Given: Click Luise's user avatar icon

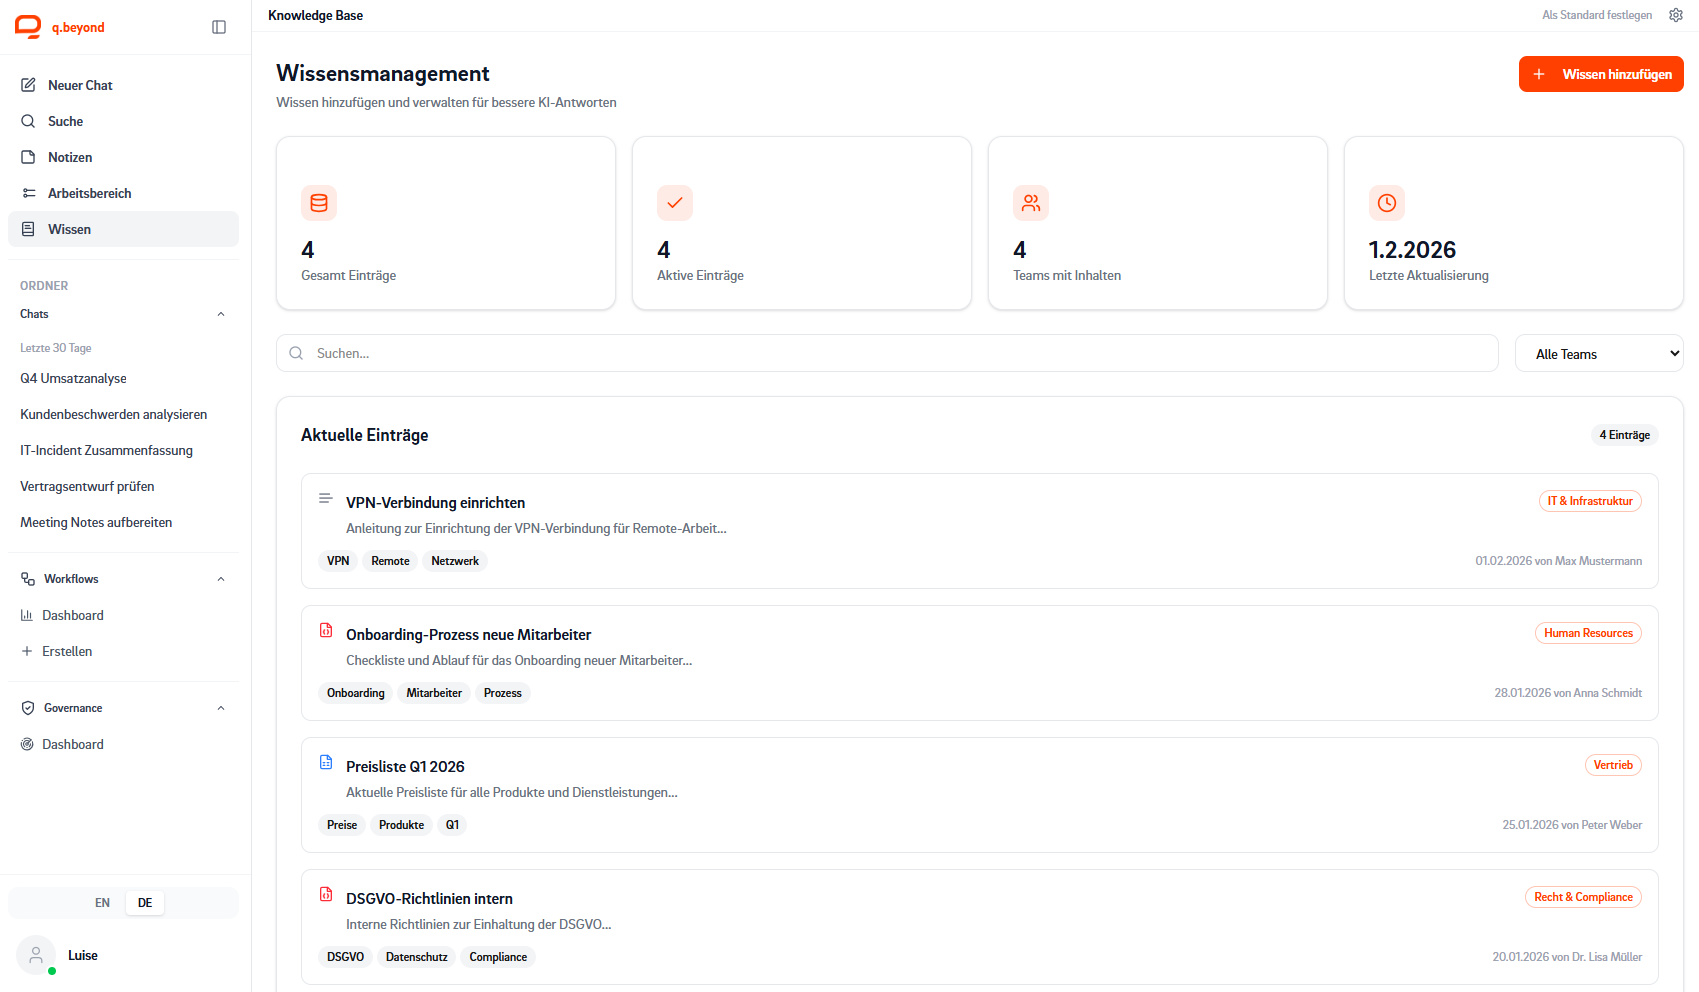Looking at the screenshot, I should [36, 955].
